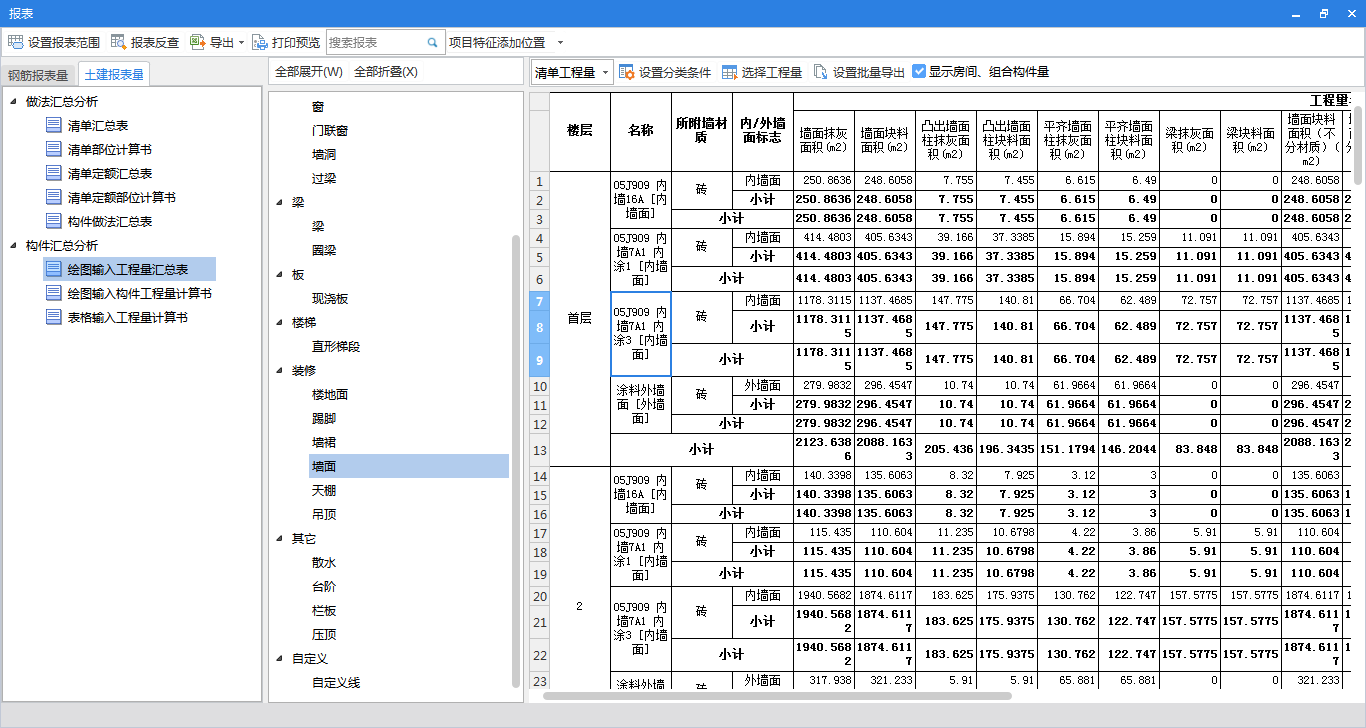
Task: Select 门联窗 in component list
Action: point(330,130)
